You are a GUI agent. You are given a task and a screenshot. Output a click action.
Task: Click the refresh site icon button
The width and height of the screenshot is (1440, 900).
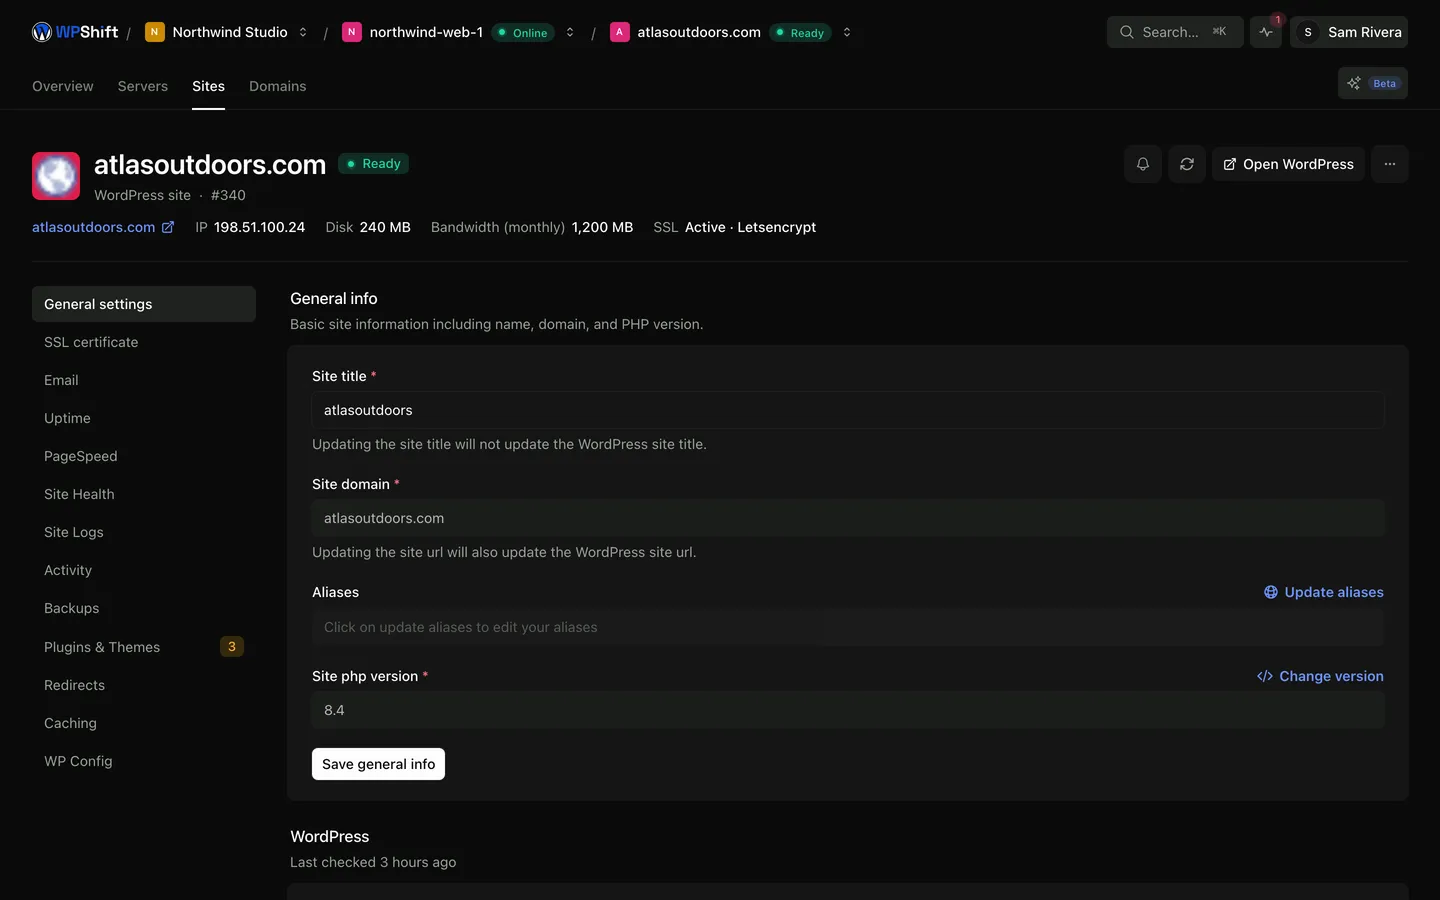(1187, 164)
